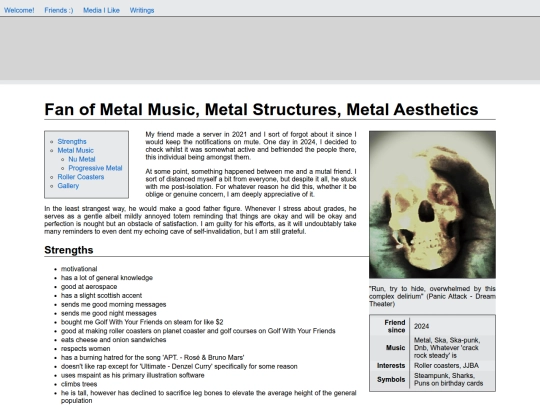Viewport: 540px width, 405px height.
Task: Click the Interests label cell
Action: 391,366
